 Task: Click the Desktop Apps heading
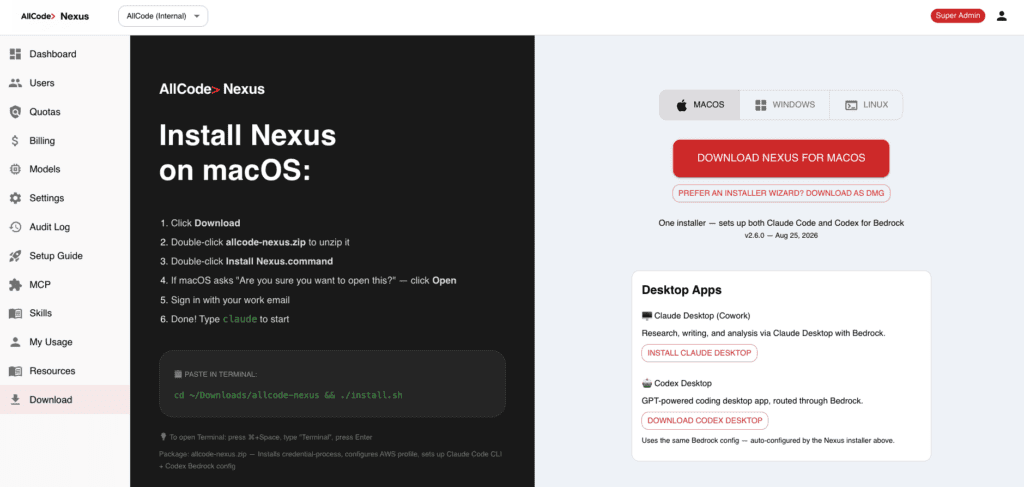coord(682,290)
